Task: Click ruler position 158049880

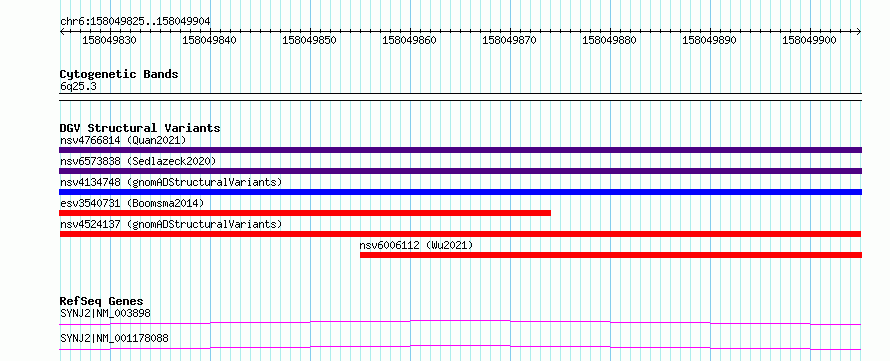Action: 610,40
